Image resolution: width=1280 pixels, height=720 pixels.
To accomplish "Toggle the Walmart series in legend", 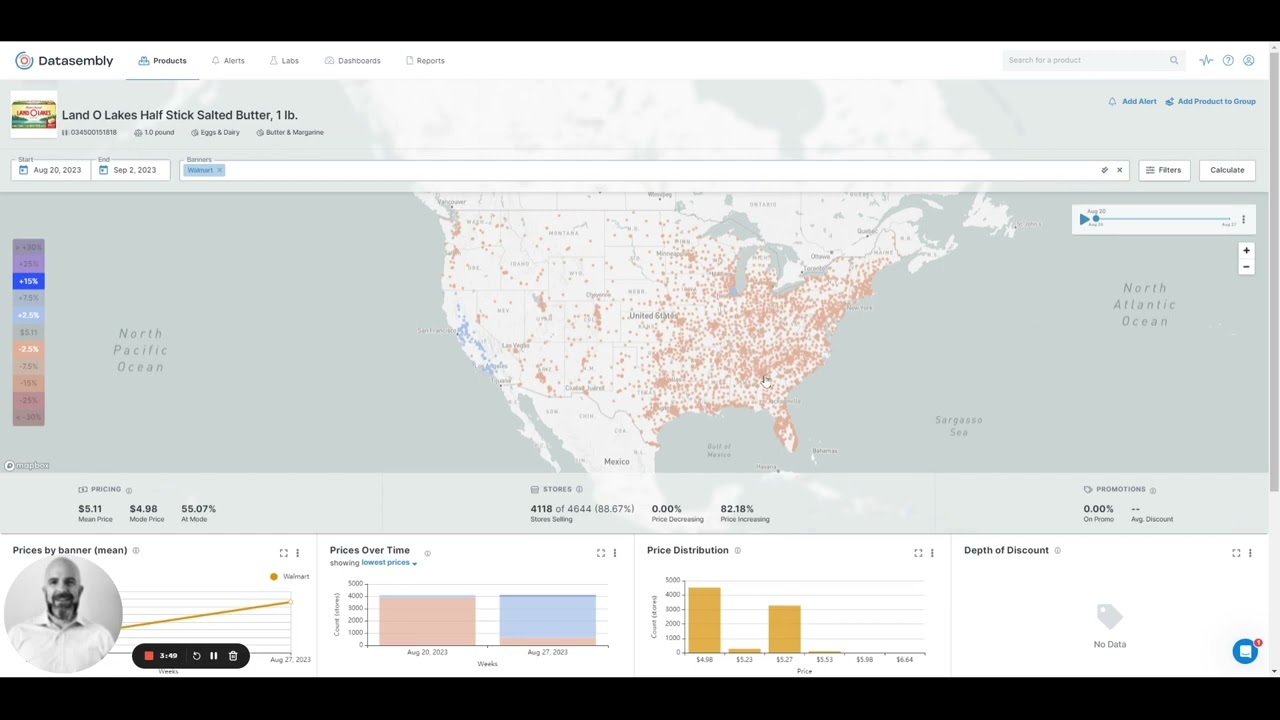I will pos(289,576).
